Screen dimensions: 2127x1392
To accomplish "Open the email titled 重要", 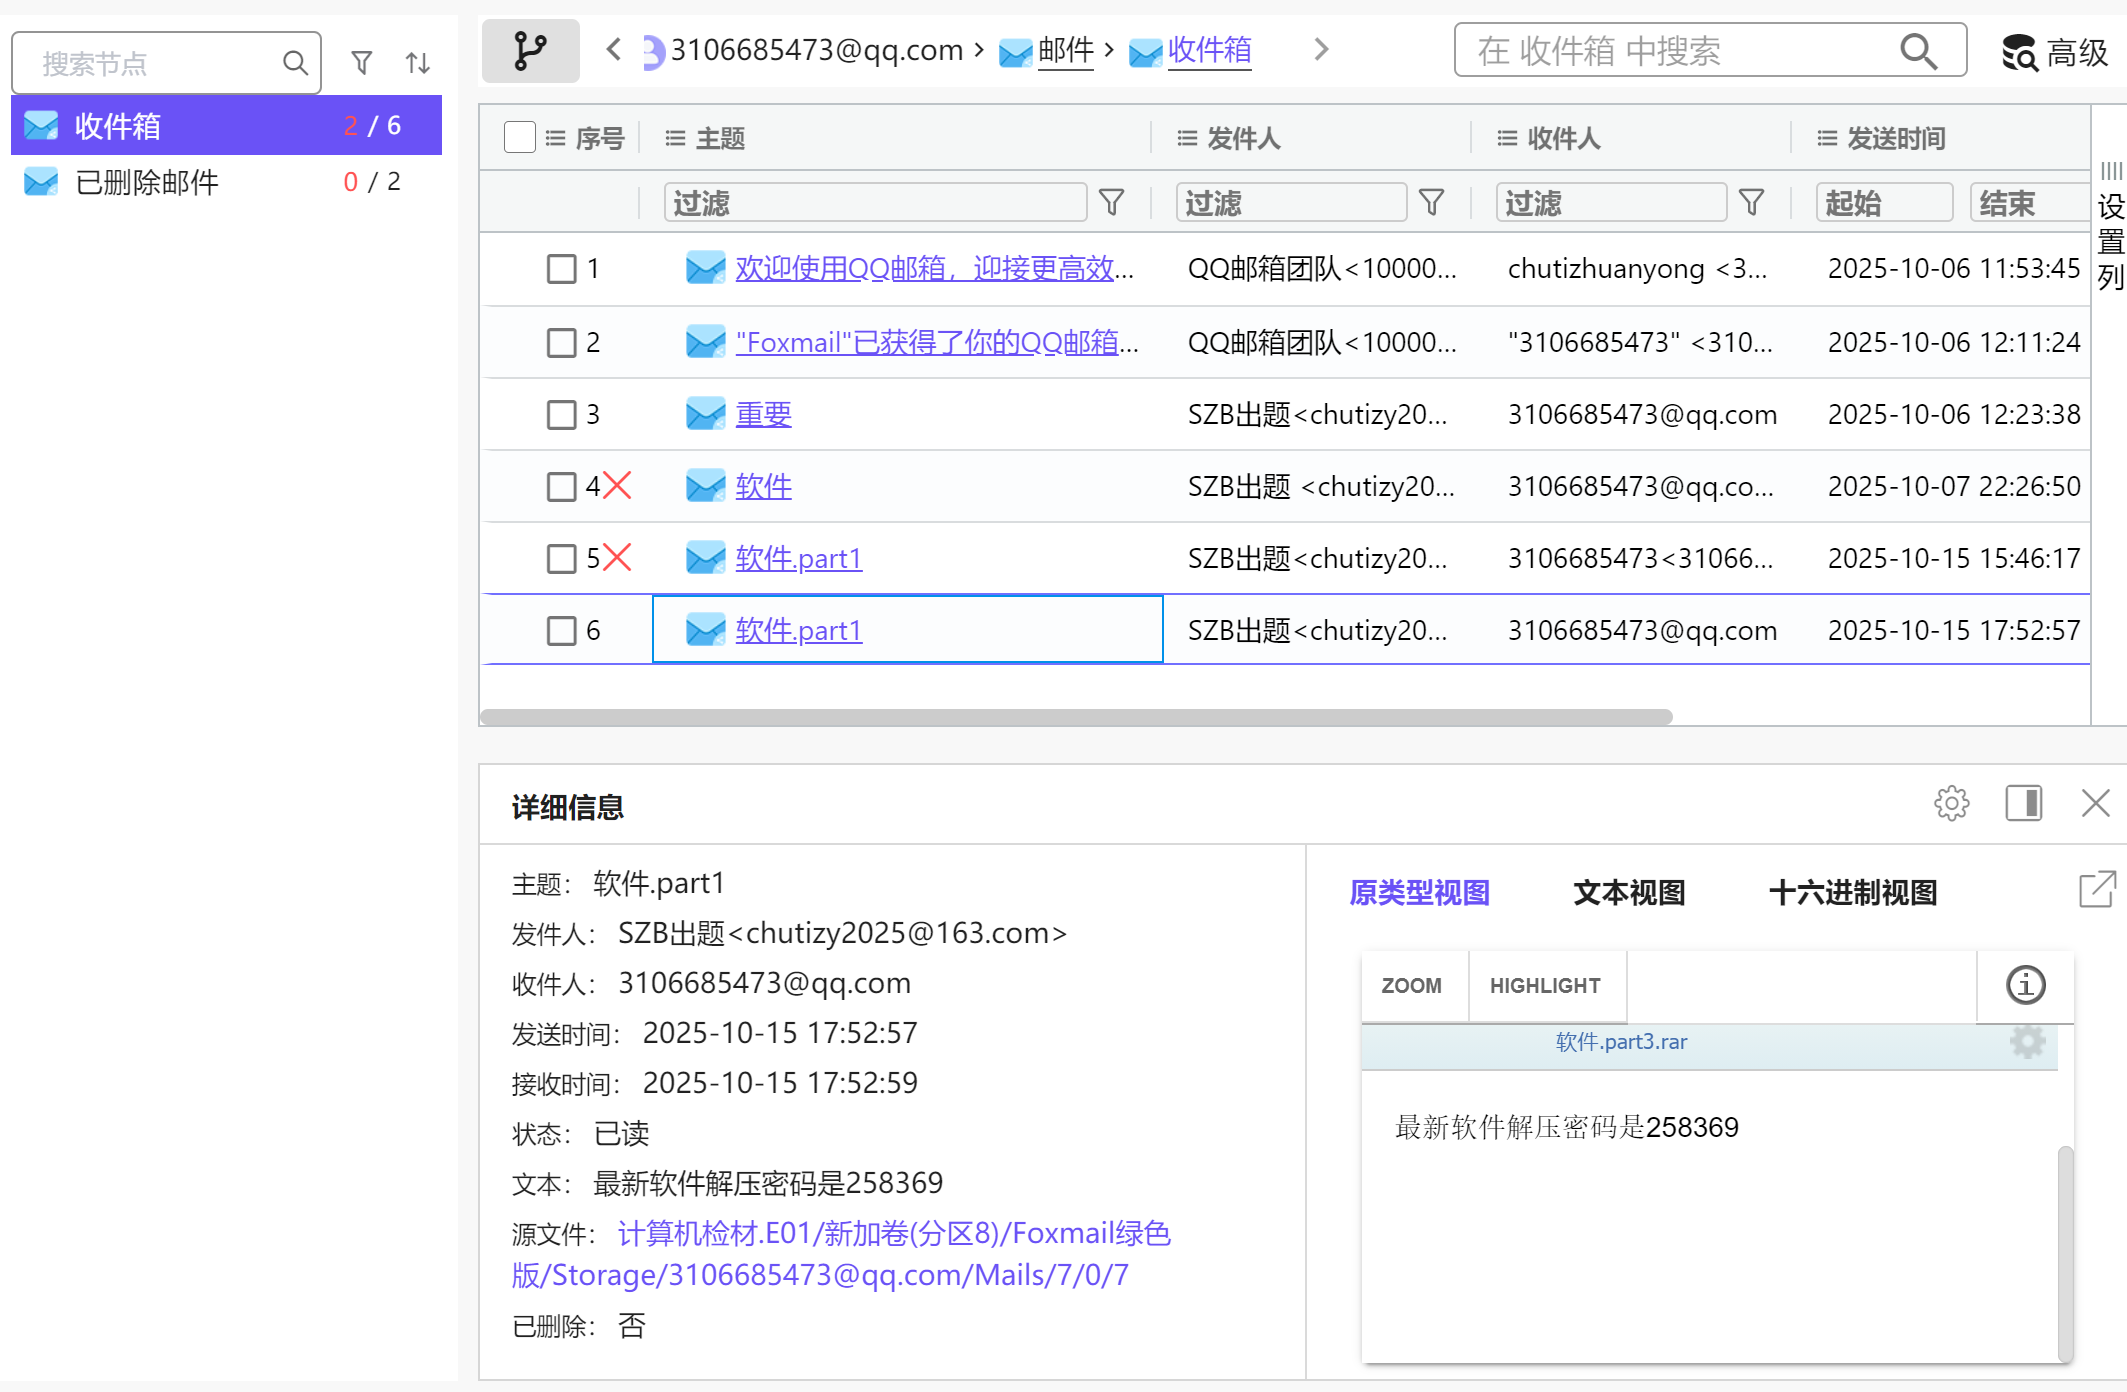I will click(763, 414).
